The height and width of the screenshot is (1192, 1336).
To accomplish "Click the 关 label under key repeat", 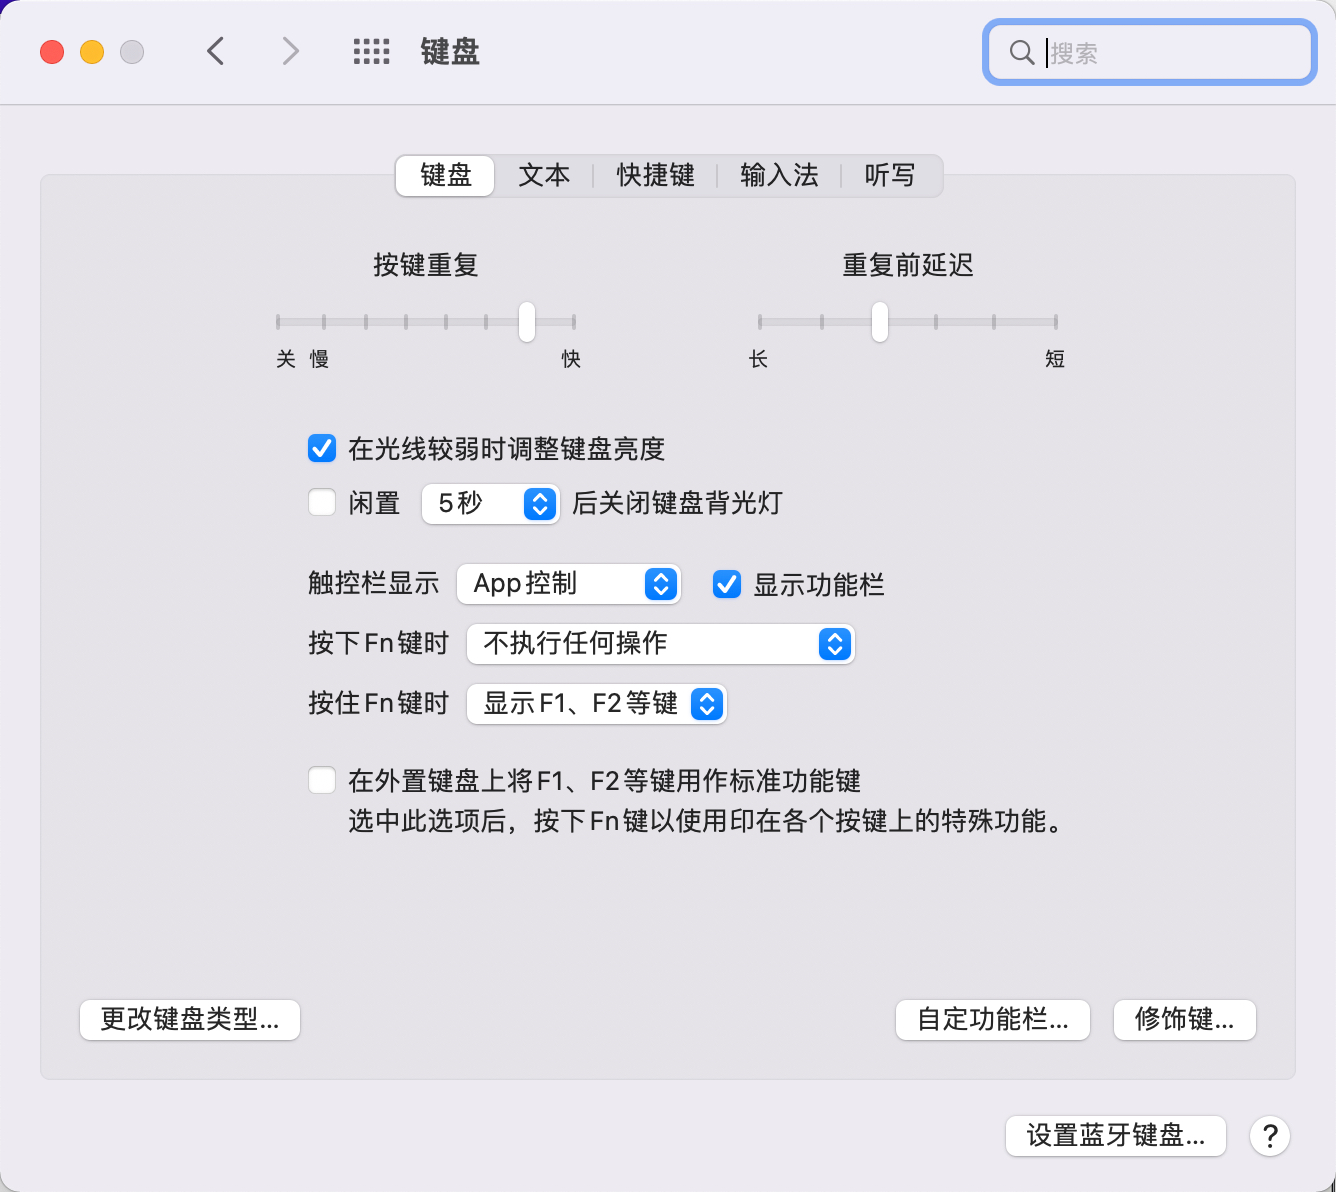I will pyautogui.click(x=286, y=359).
